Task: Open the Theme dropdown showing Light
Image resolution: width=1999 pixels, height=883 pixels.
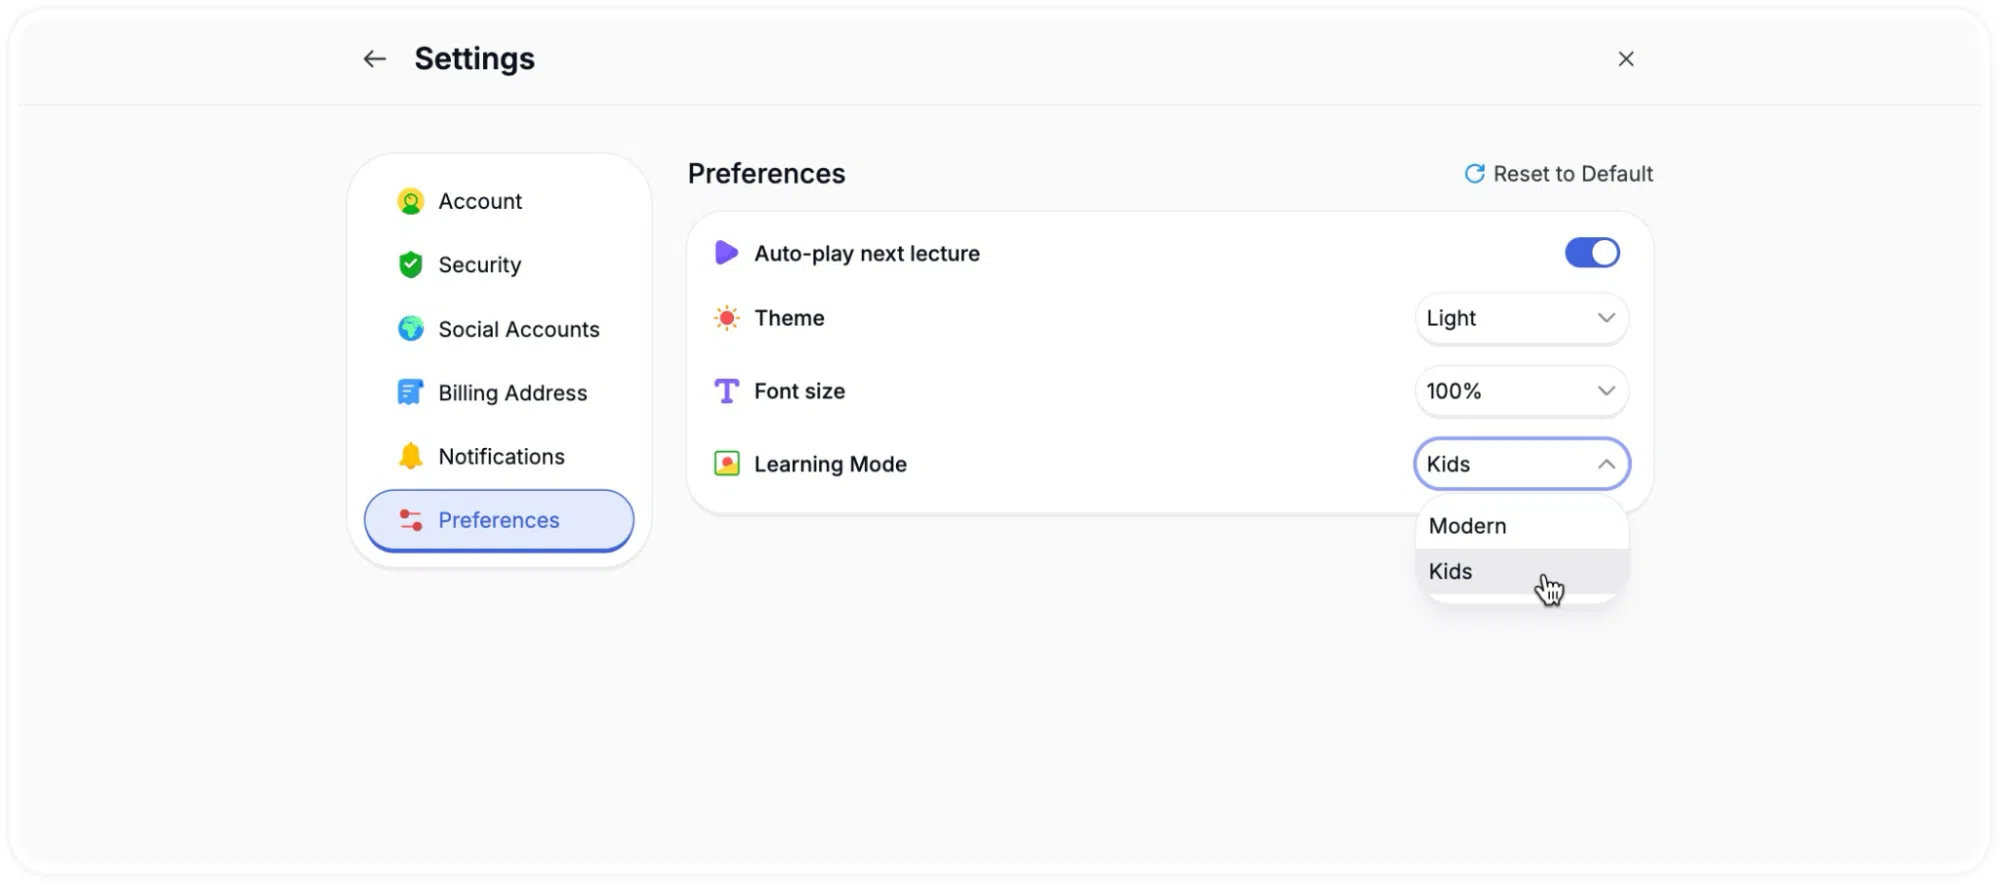Action: click(x=1521, y=318)
